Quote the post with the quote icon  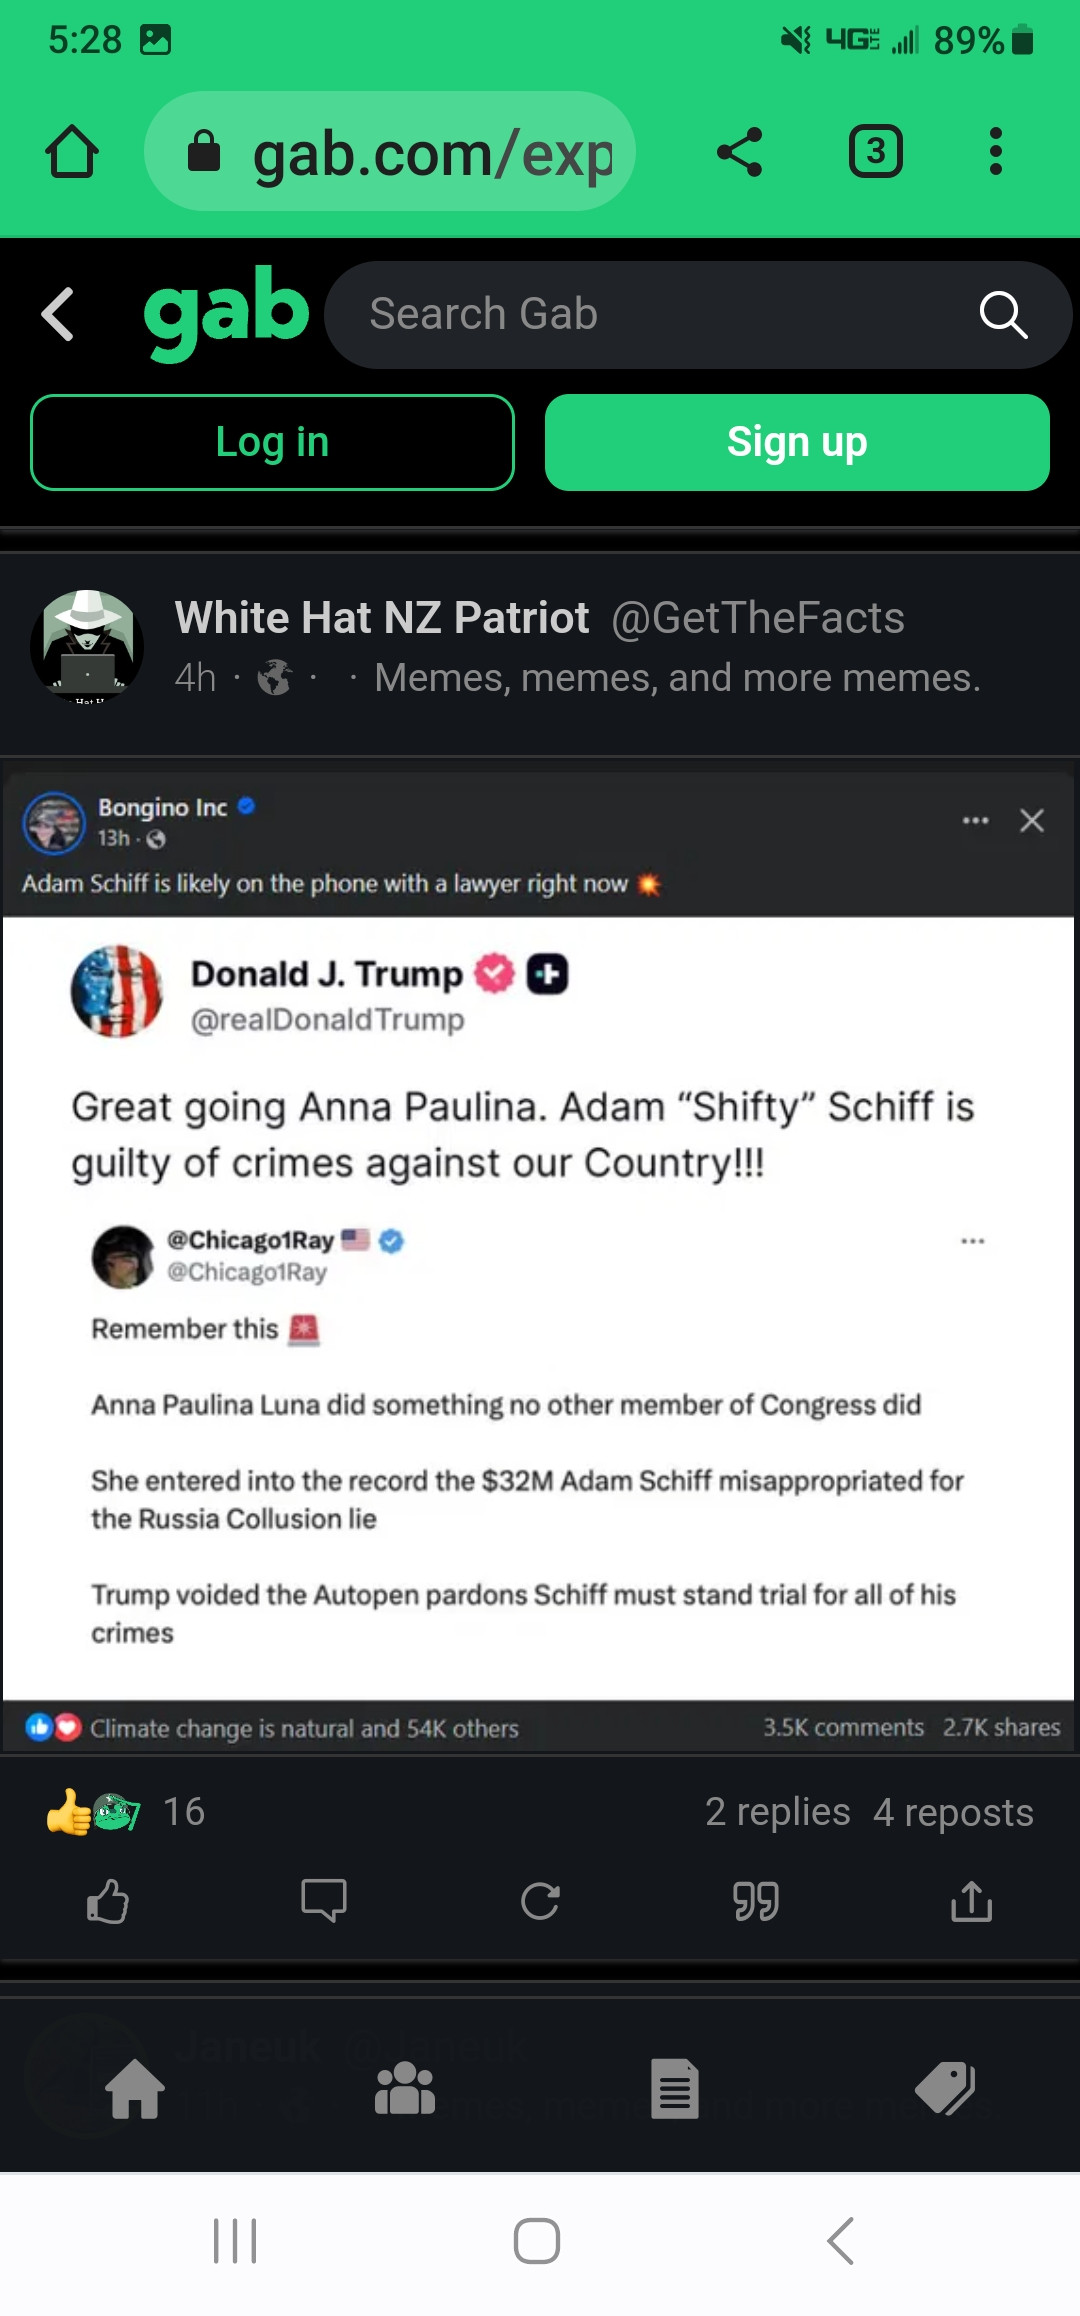[756, 1900]
